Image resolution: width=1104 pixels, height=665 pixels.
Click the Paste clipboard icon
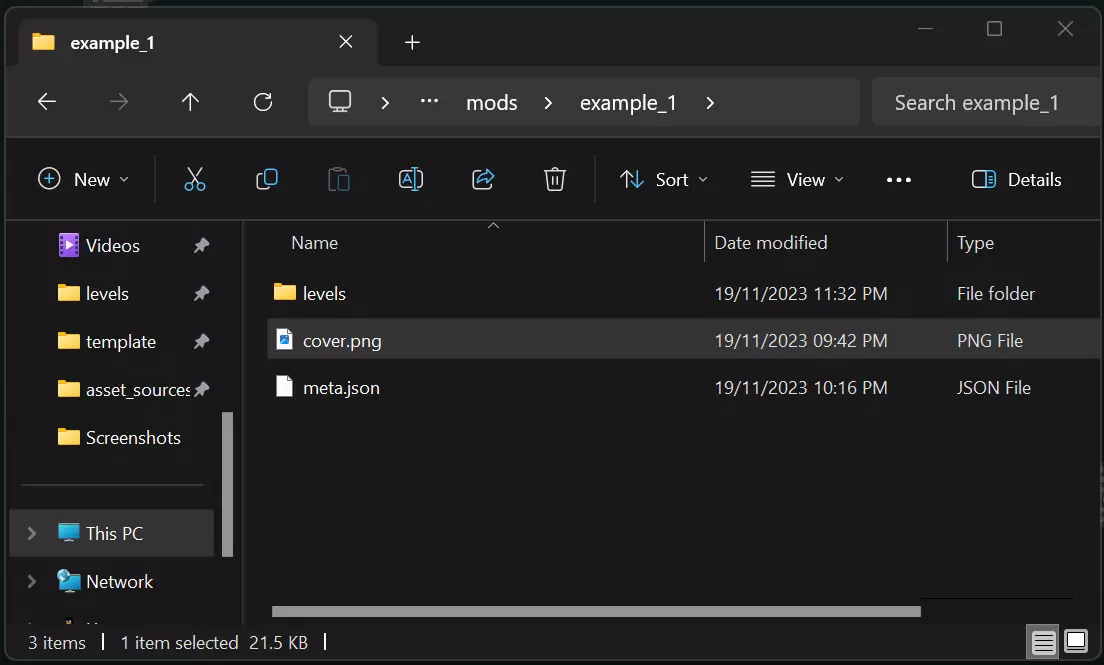click(339, 180)
